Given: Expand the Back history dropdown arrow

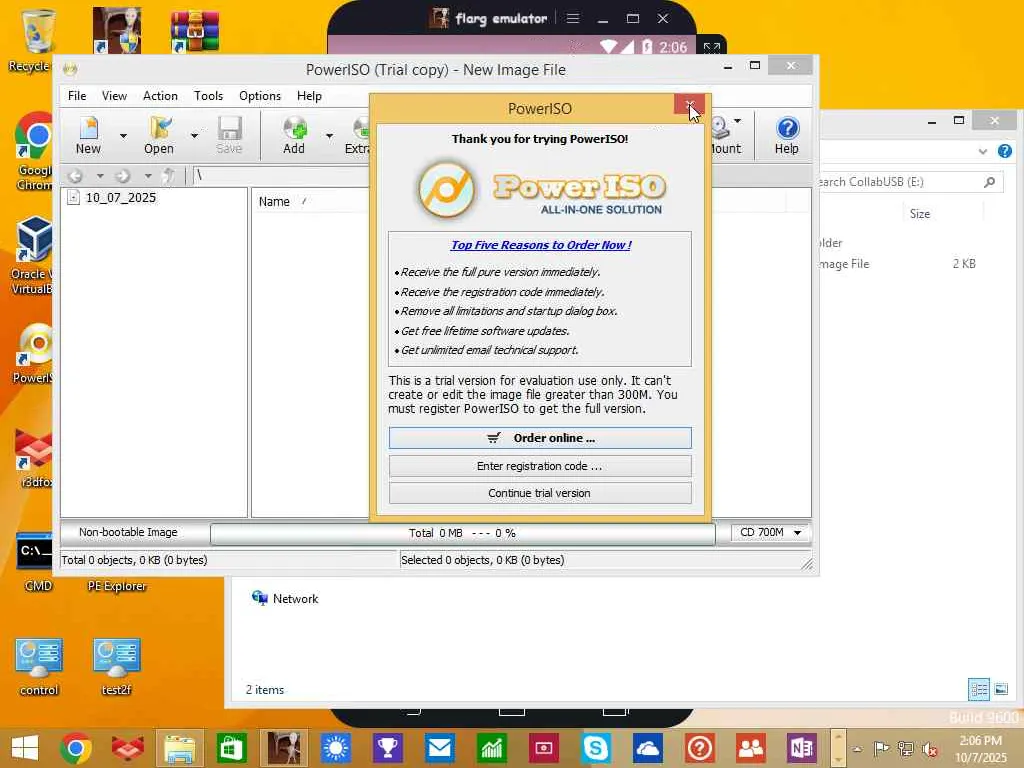Looking at the screenshot, I should (x=100, y=176).
